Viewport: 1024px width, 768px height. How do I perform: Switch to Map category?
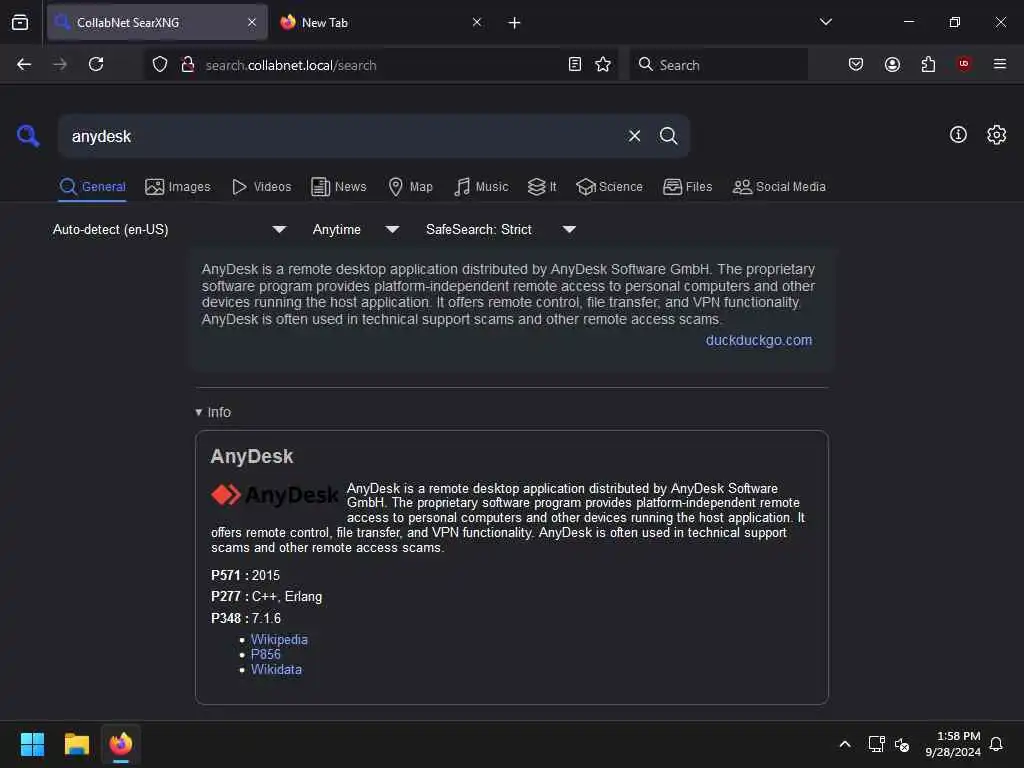coord(410,187)
